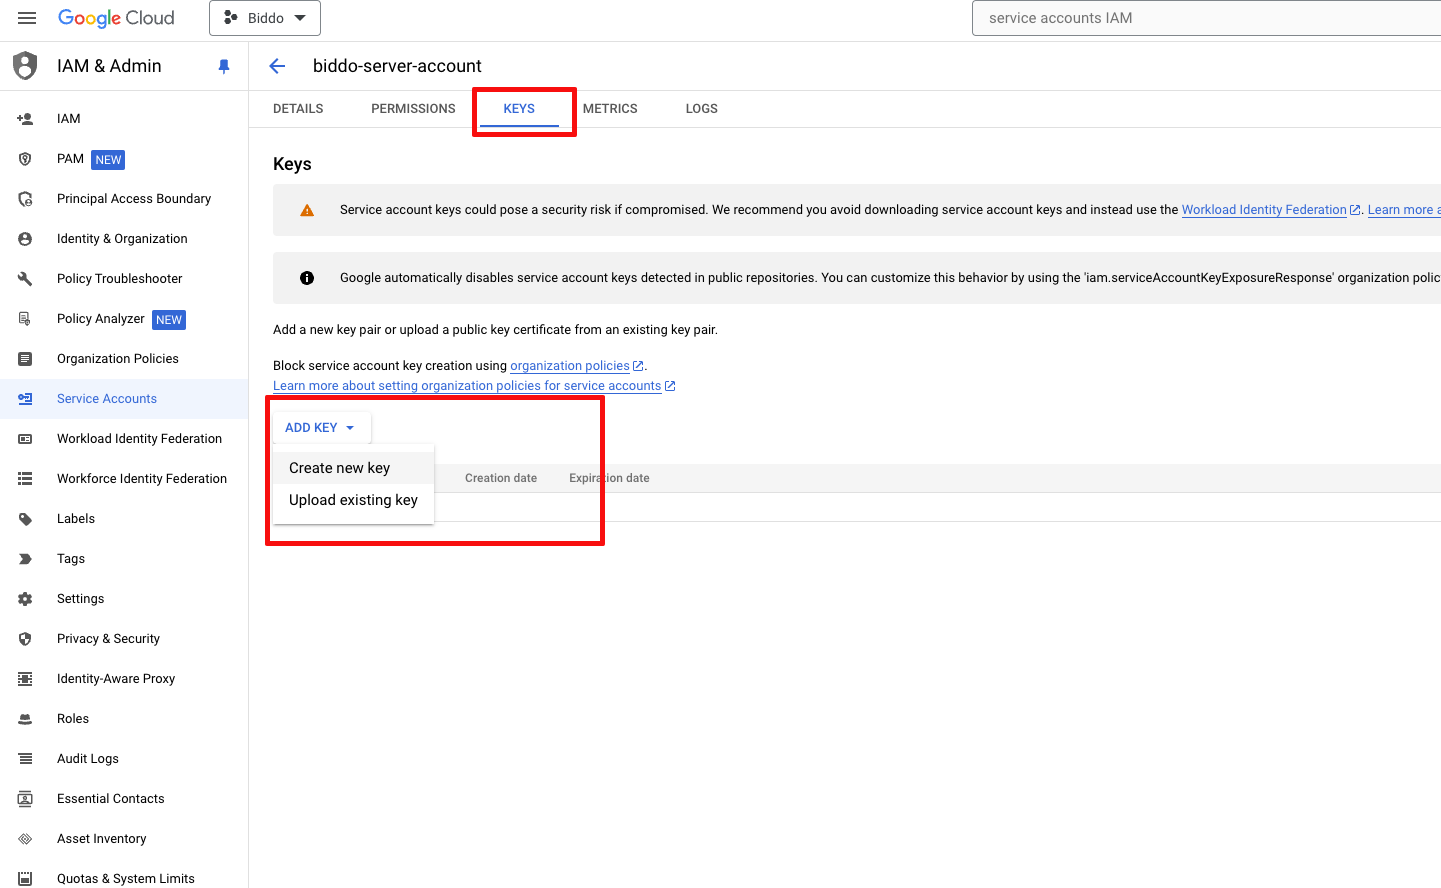
Task: Click the Settings gear icon
Action: point(25,599)
